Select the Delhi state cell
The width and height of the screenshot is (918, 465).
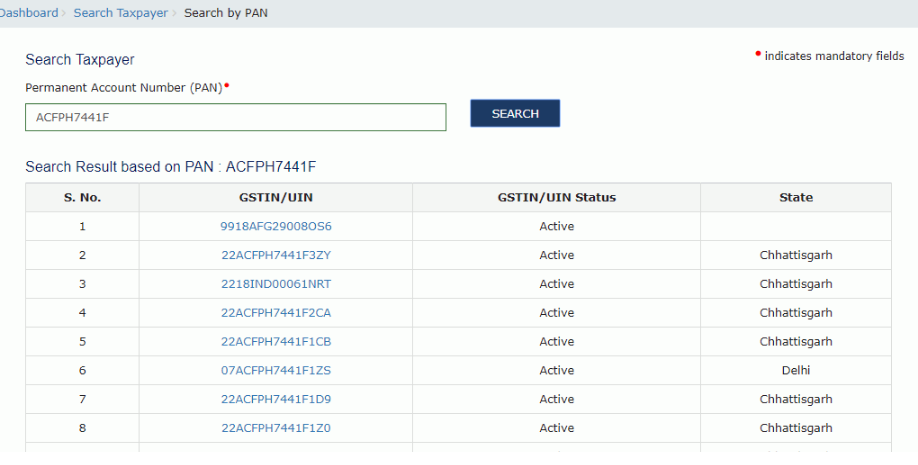coord(795,370)
